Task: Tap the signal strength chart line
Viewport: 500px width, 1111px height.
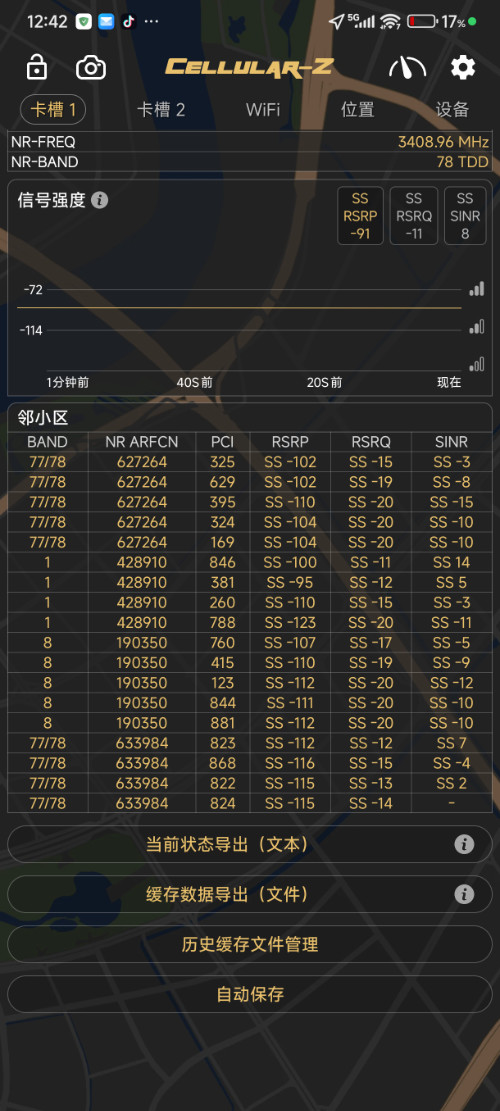Action: (x=239, y=308)
